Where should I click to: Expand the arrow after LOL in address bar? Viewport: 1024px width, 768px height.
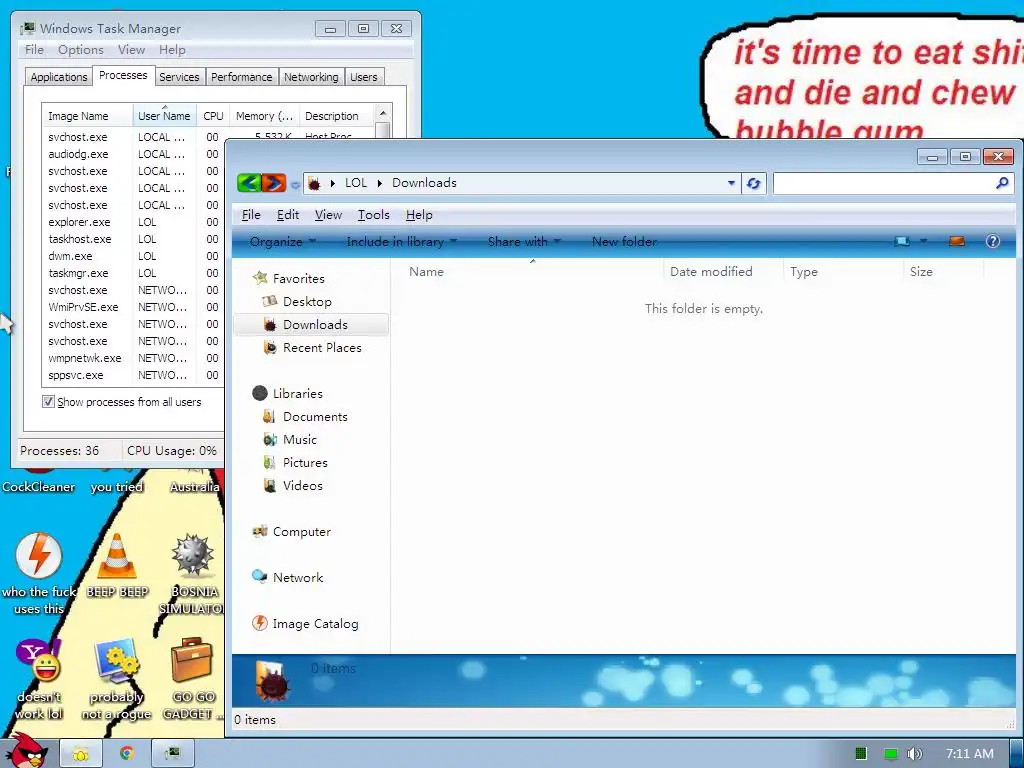click(x=379, y=183)
